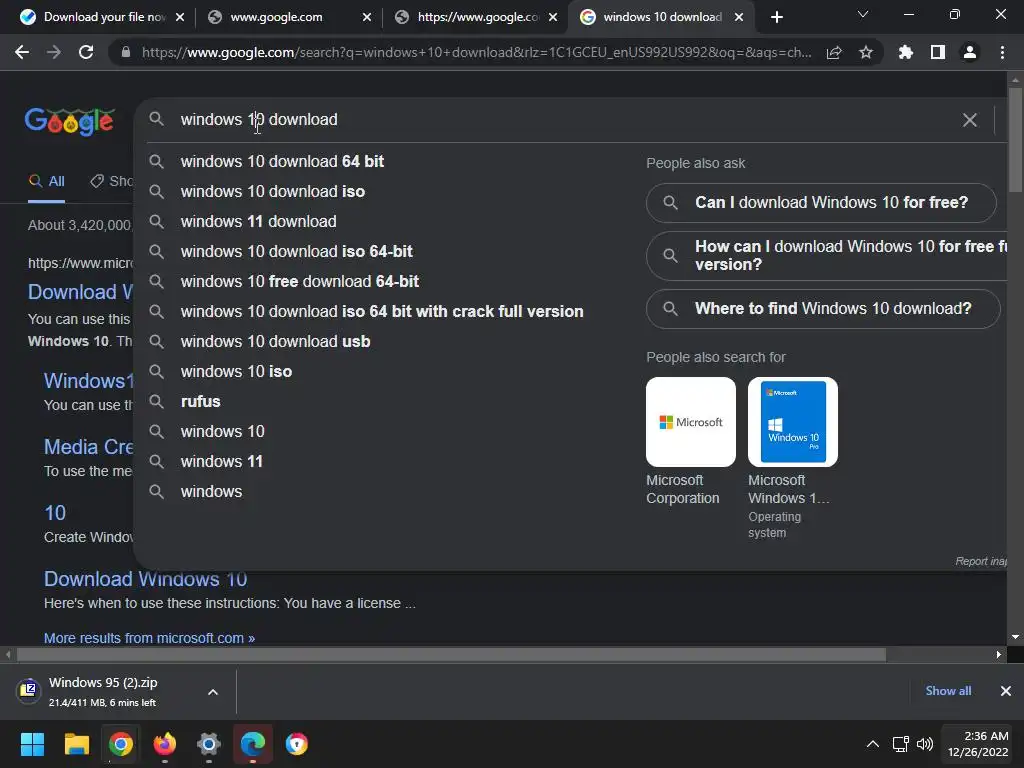The width and height of the screenshot is (1024, 768).
Task: Reload the current Google page
Action: (86, 52)
